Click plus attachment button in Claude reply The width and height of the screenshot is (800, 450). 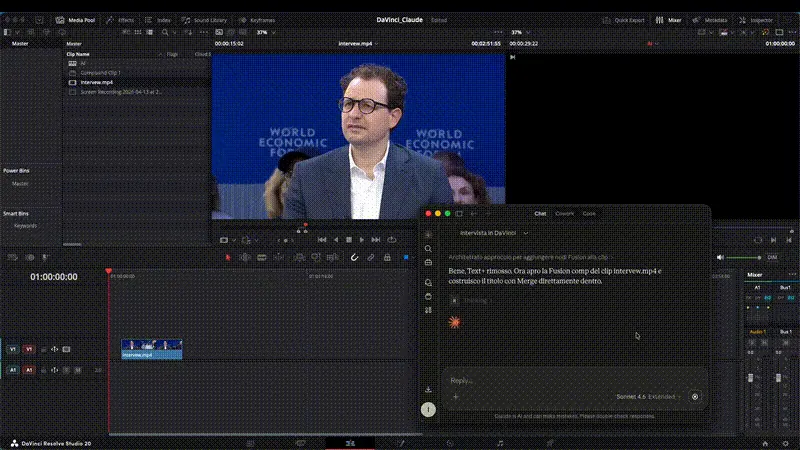(456, 396)
